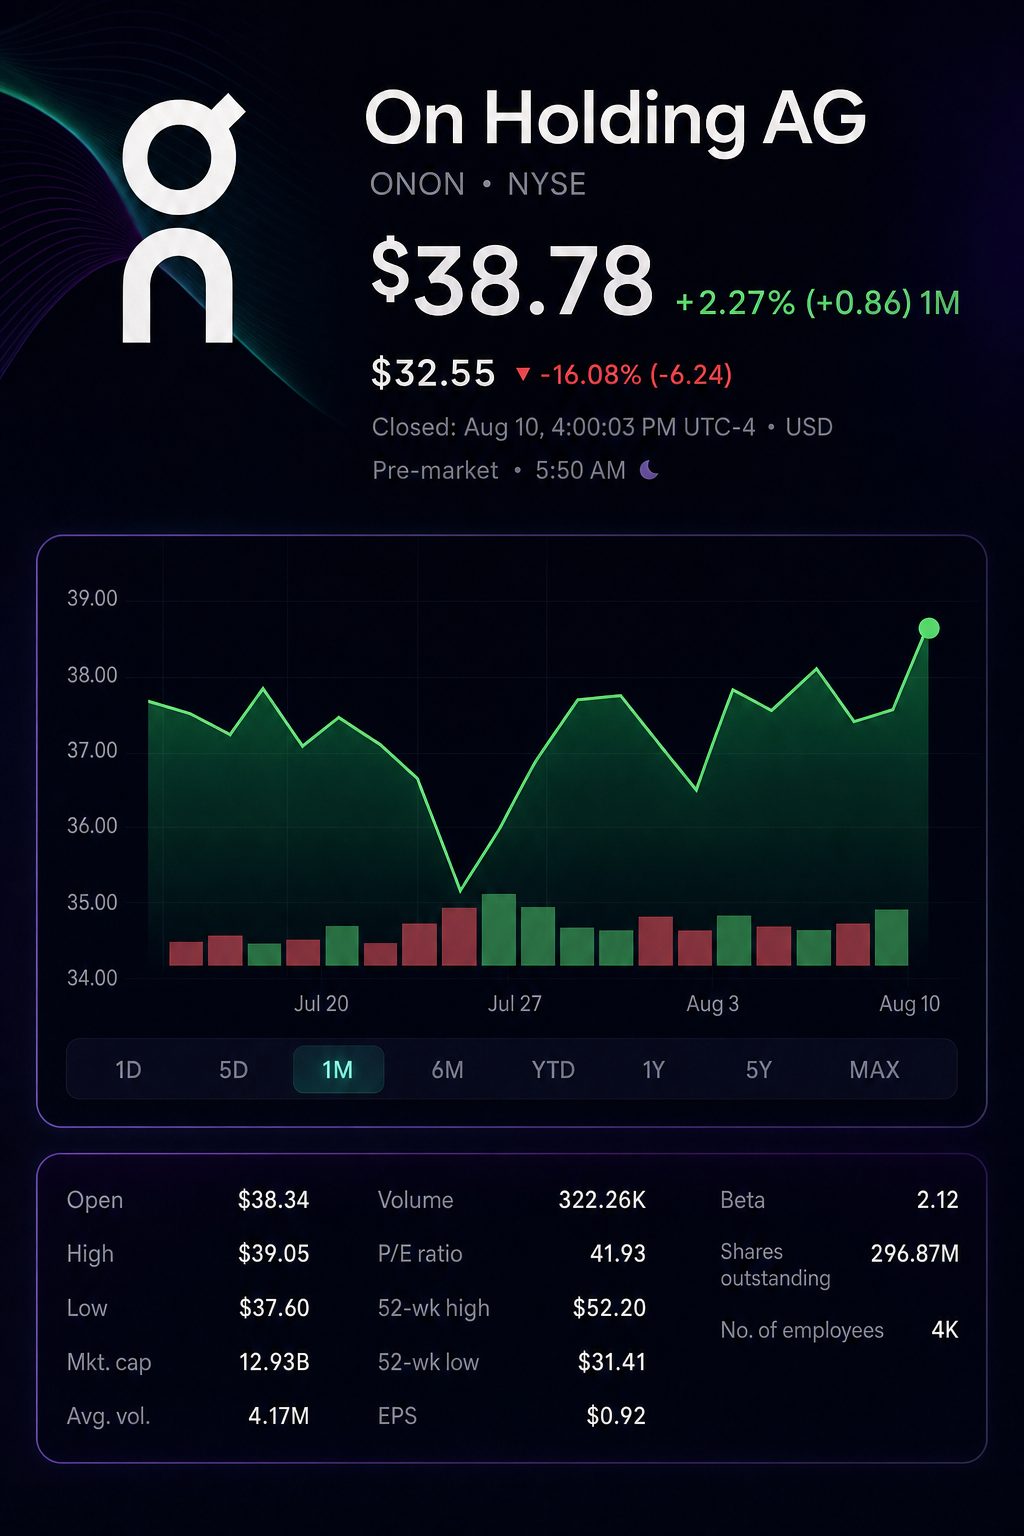Viewport: 1024px width, 1536px height.
Task: Click the Aug 10 x-axis date label
Action: tap(909, 1004)
